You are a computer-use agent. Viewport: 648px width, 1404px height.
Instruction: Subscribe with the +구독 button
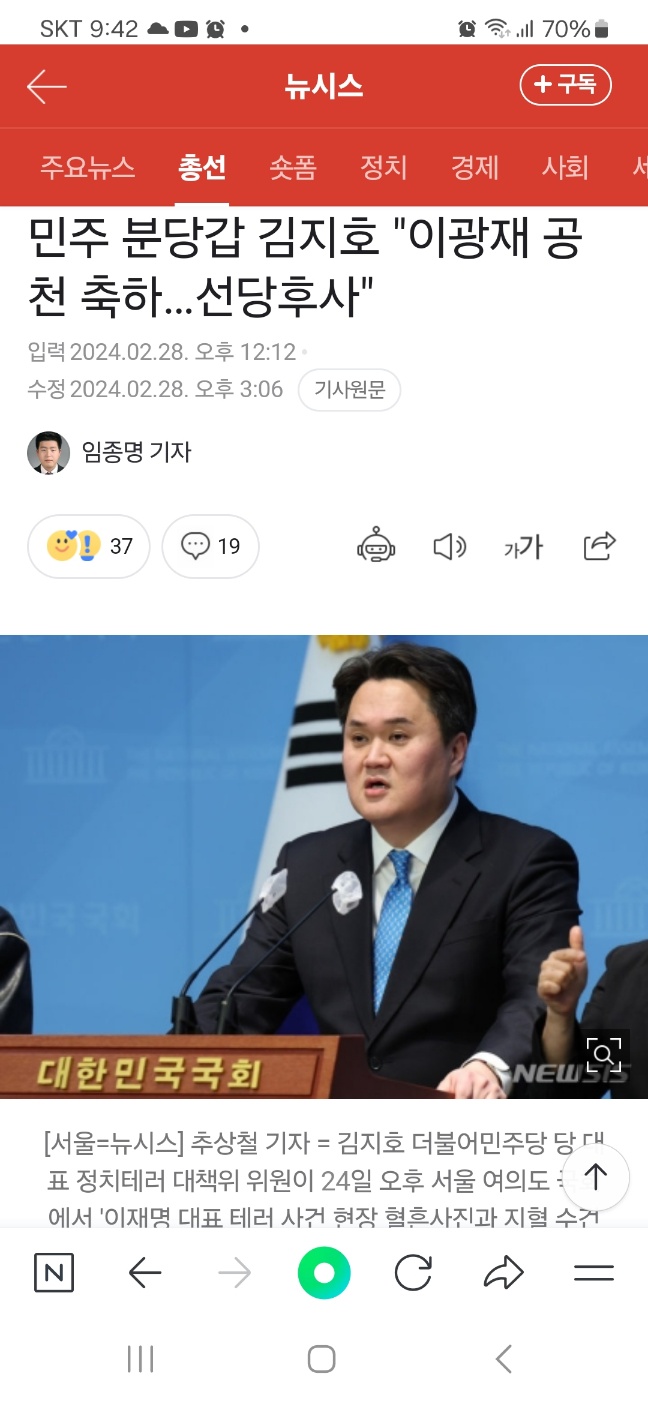click(x=565, y=85)
